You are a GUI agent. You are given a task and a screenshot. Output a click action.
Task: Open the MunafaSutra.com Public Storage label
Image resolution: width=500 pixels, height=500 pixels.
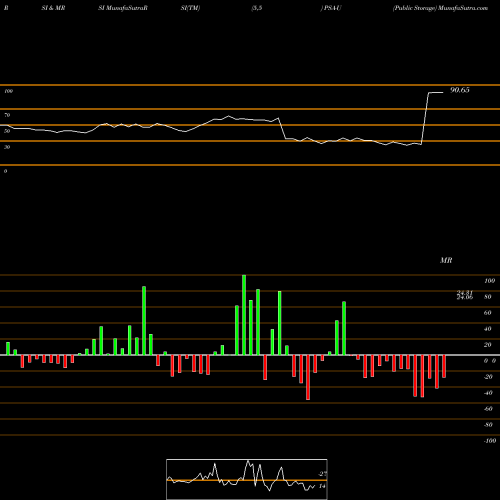[x=440, y=8]
